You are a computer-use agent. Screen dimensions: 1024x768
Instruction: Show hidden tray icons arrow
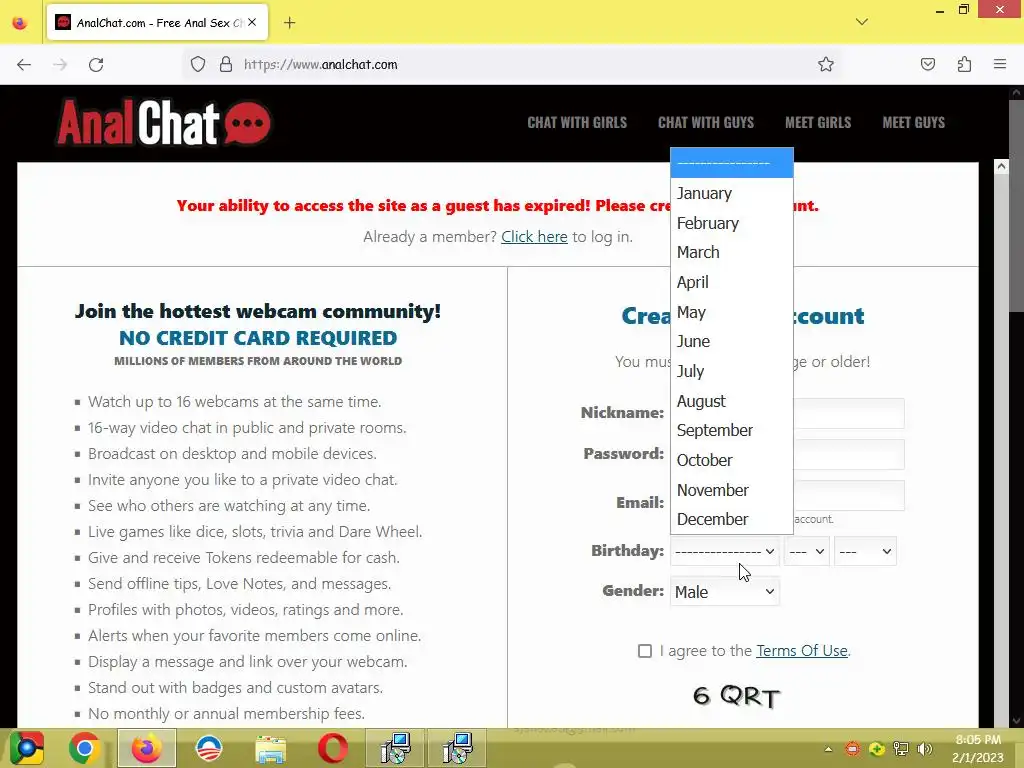(x=828, y=749)
